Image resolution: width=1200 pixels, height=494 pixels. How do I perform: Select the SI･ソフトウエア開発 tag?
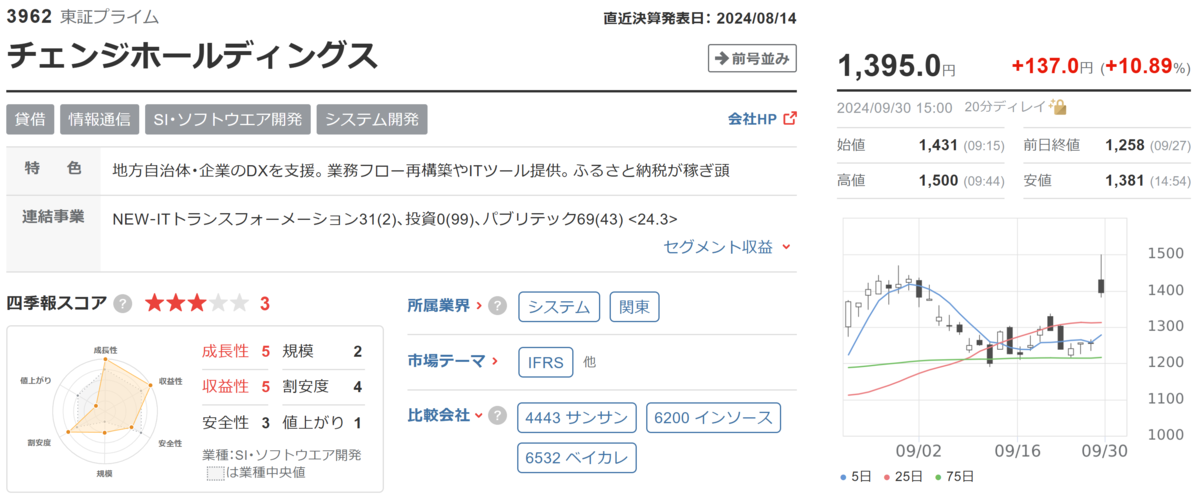click(228, 119)
